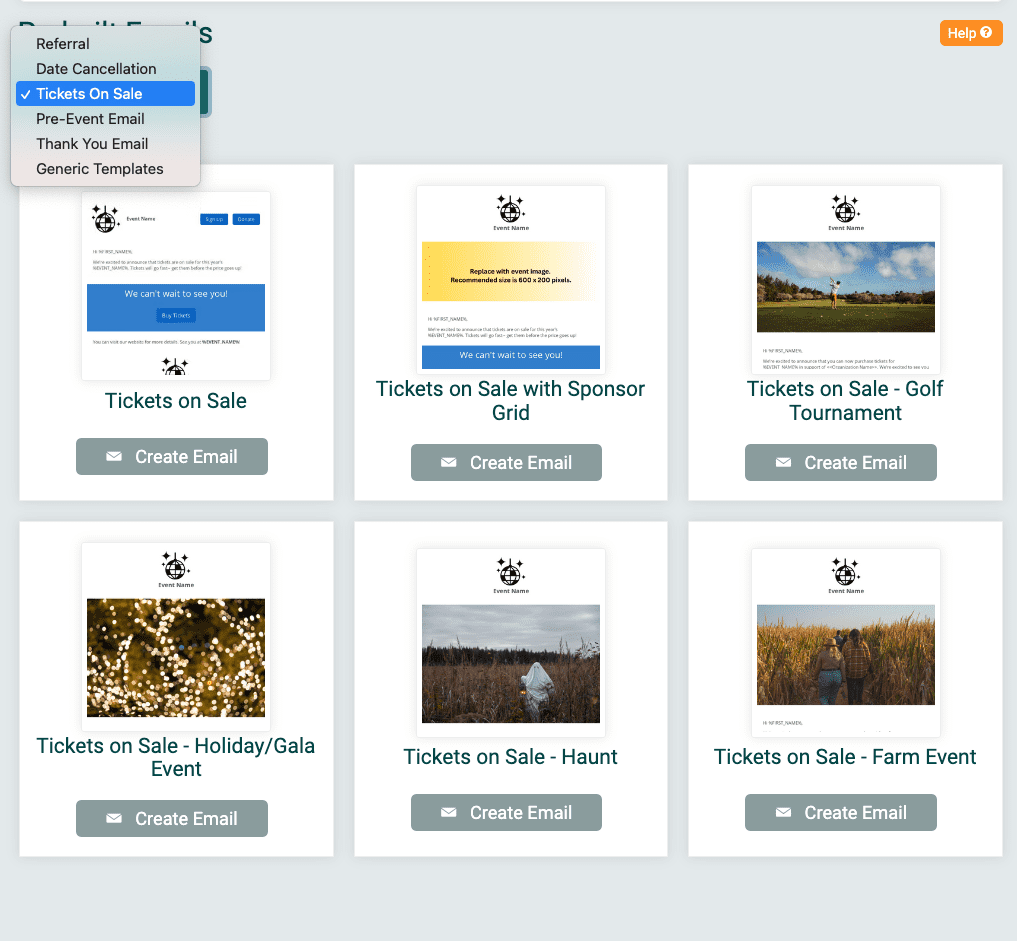The image size is (1017, 941).
Task: Choose Date Cancellation from the dropdown
Action: coord(97,68)
